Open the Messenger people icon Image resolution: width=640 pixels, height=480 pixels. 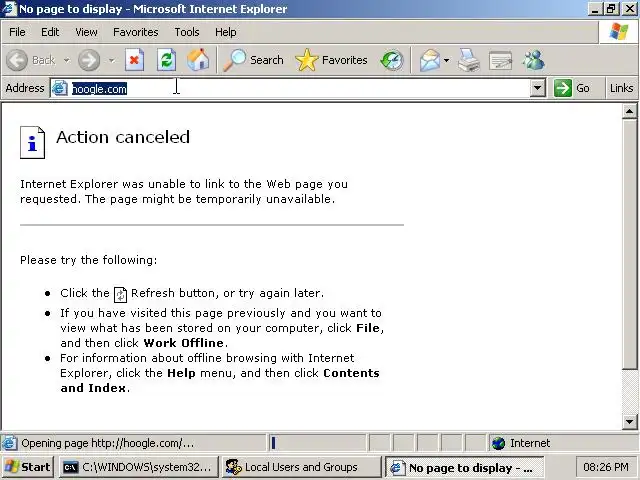point(533,60)
